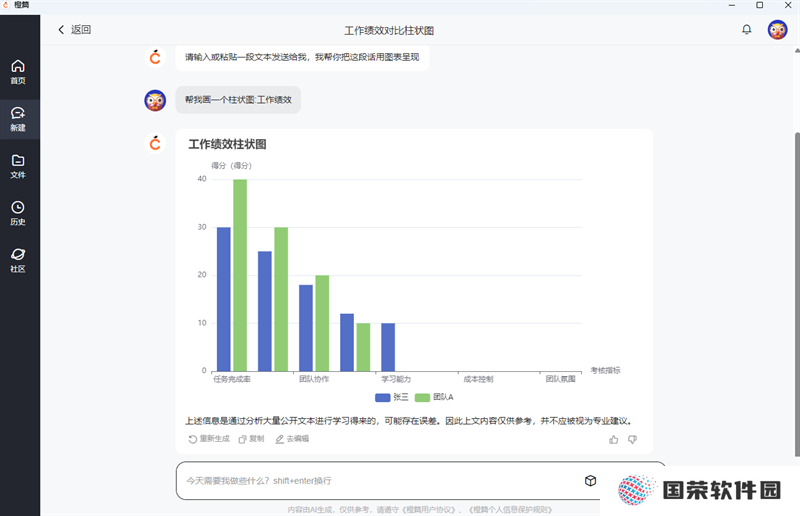Open the 橙篇用户协议 link
Image resolution: width=800 pixels, height=516 pixels.
[x=429, y=509]
